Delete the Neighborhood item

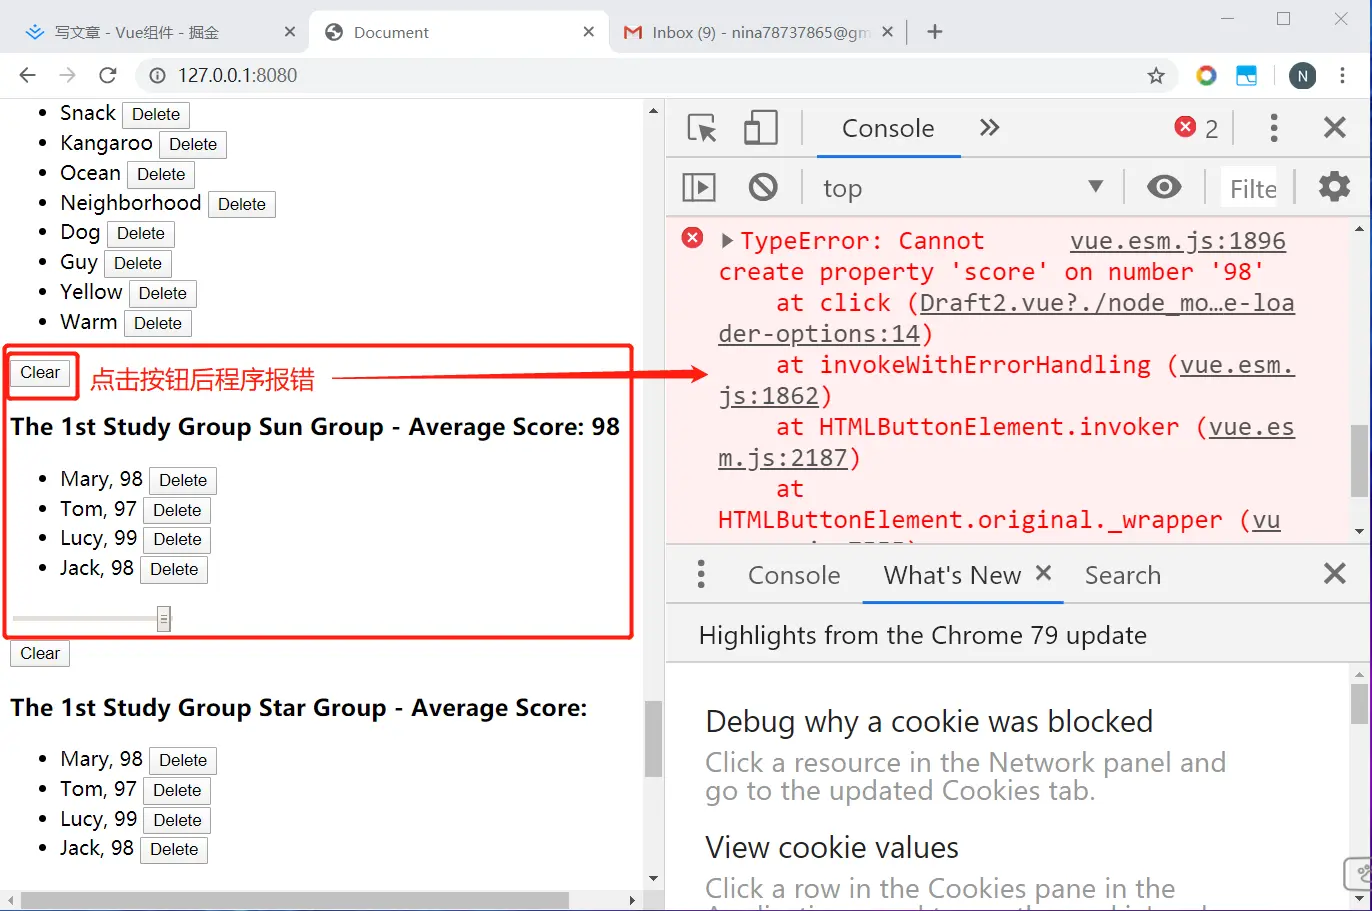click(x=242, y=204)
